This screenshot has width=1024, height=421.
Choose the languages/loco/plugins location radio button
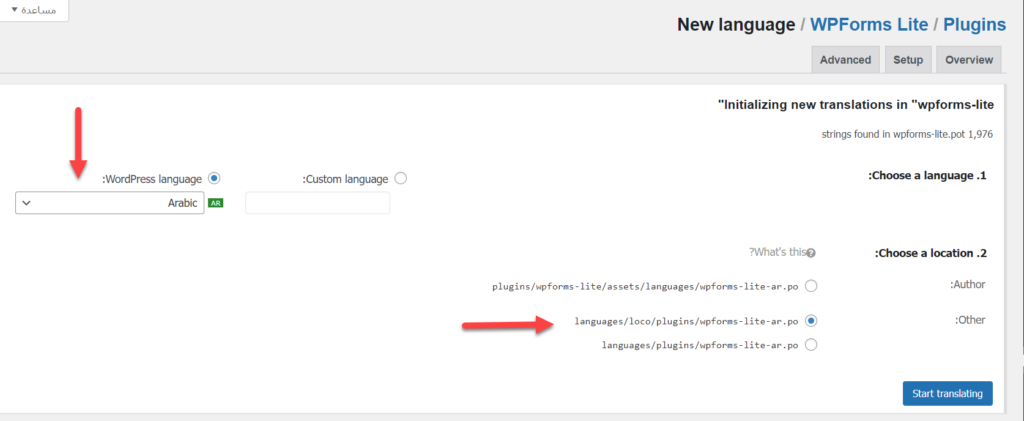click(x=811, y=321)
